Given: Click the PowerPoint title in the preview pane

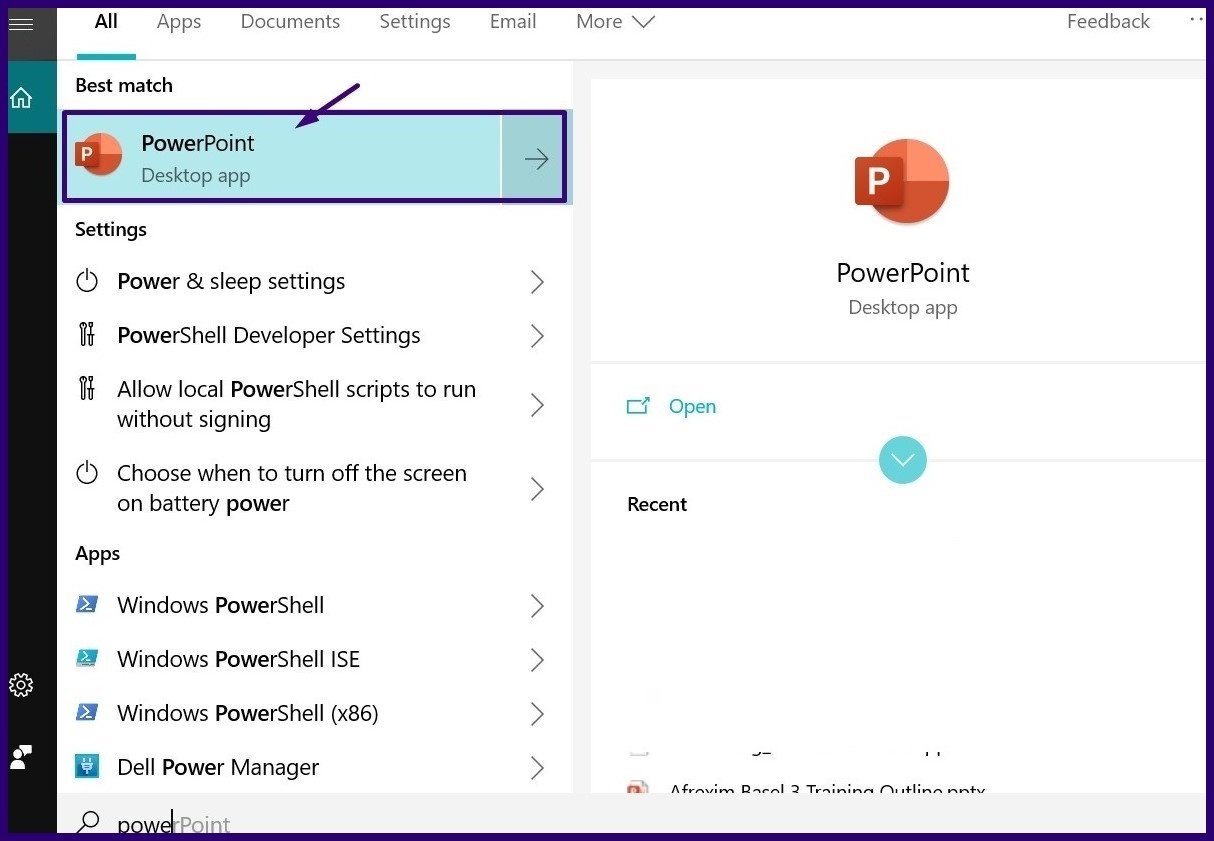Looking at the screenshot, I should 903,273.
